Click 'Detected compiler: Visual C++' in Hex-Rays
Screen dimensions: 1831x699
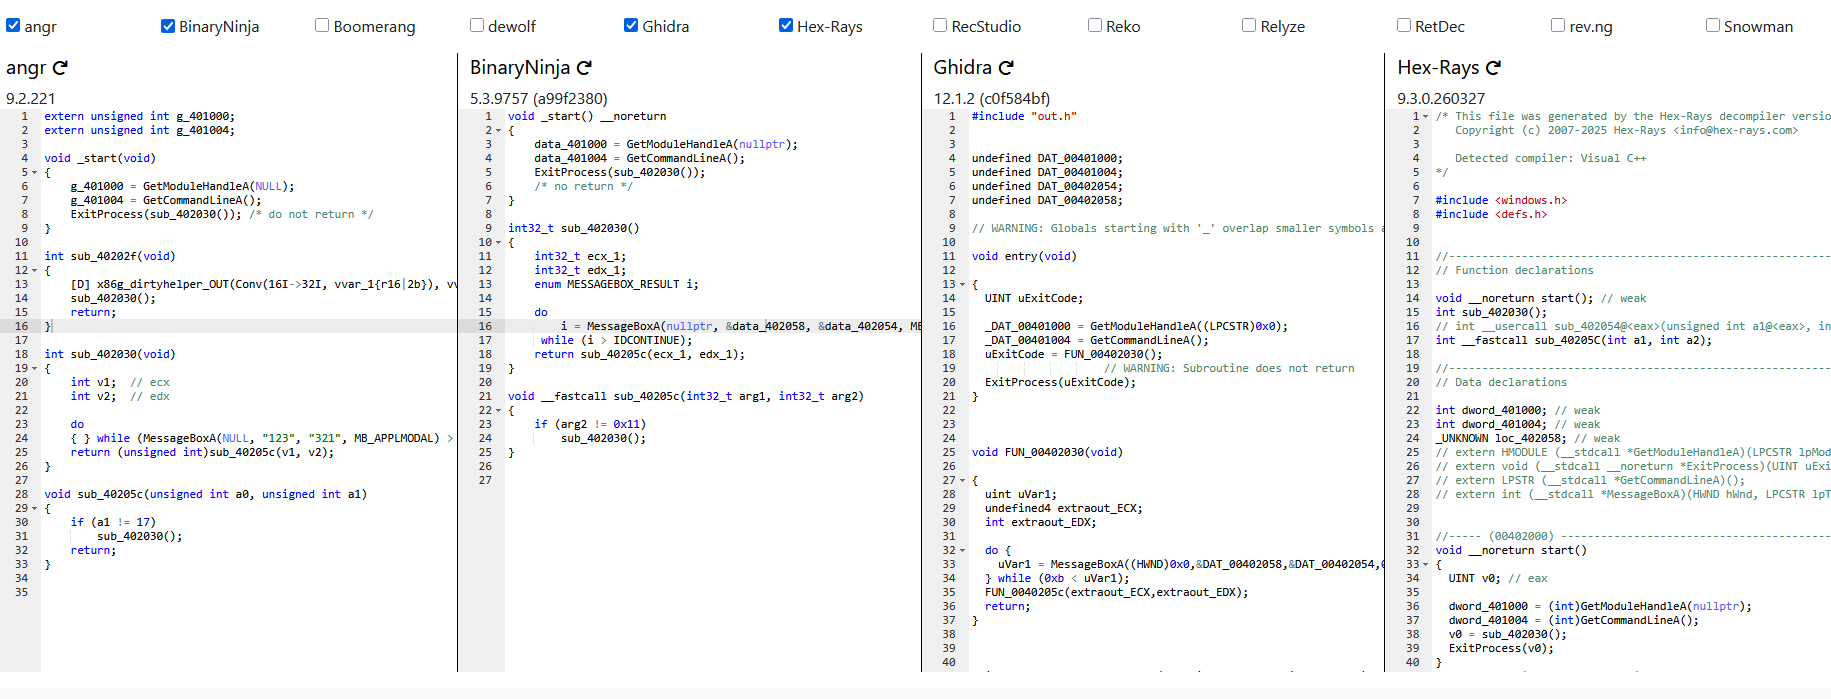tap(1551, 158)
